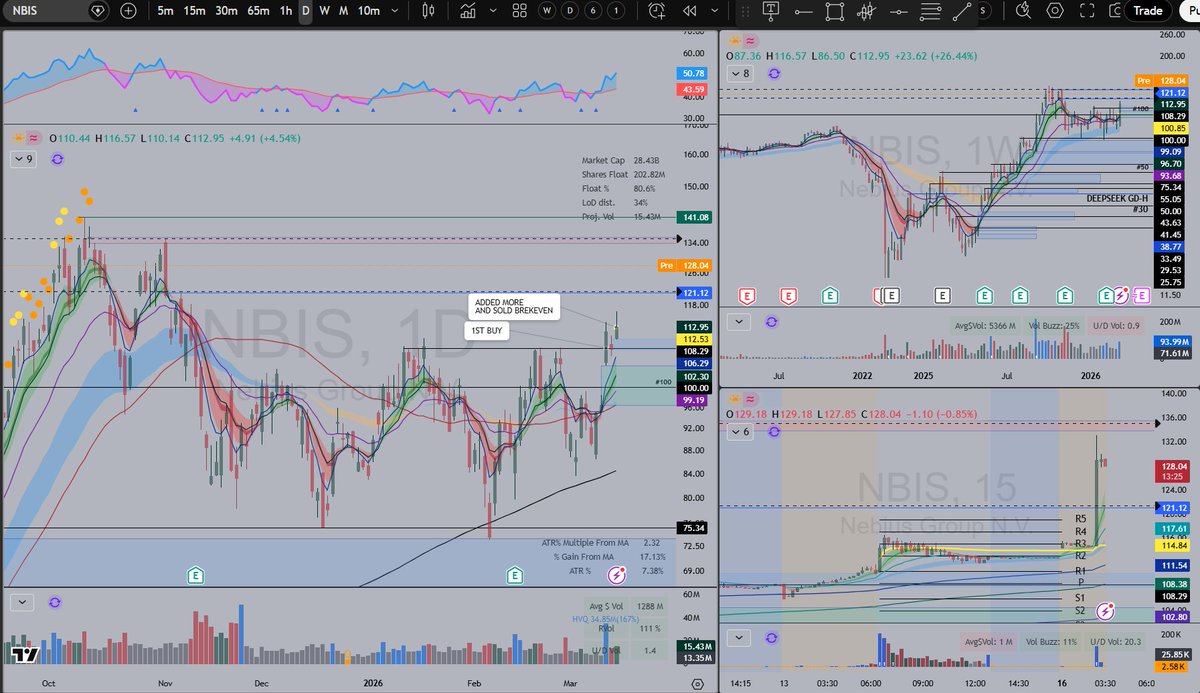Viewport: 1200px width, 693px height.
Task: Open quick search lightning magnifier icon
Action: (1023, 11)
